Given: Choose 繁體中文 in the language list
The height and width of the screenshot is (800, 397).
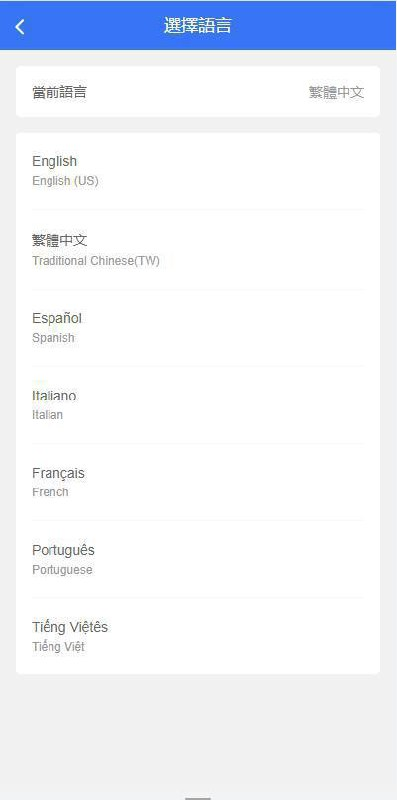Looking at the screenshot, I should tap(198, 250).
